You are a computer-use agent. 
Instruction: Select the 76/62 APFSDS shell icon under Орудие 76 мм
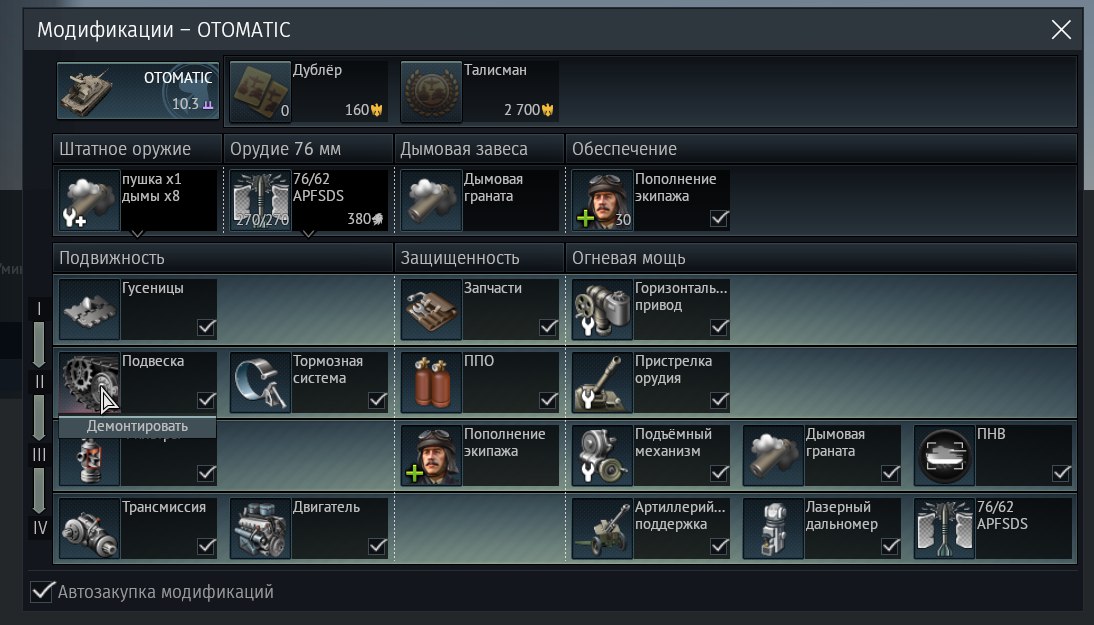tap(260, 200)
